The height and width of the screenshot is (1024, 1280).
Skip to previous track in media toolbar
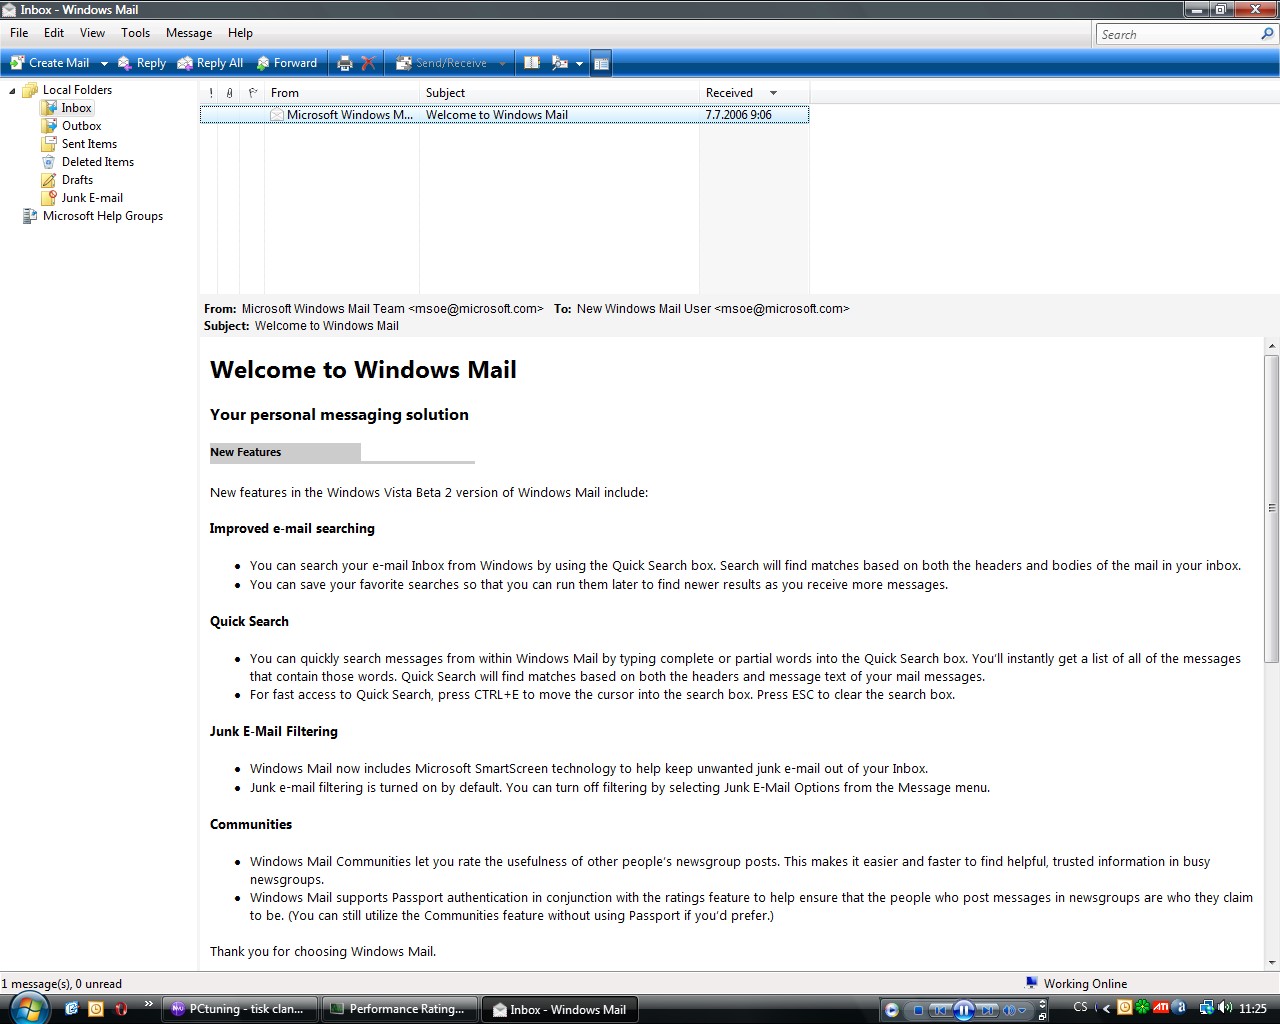pyautogui.click(x=940, y=1010)
